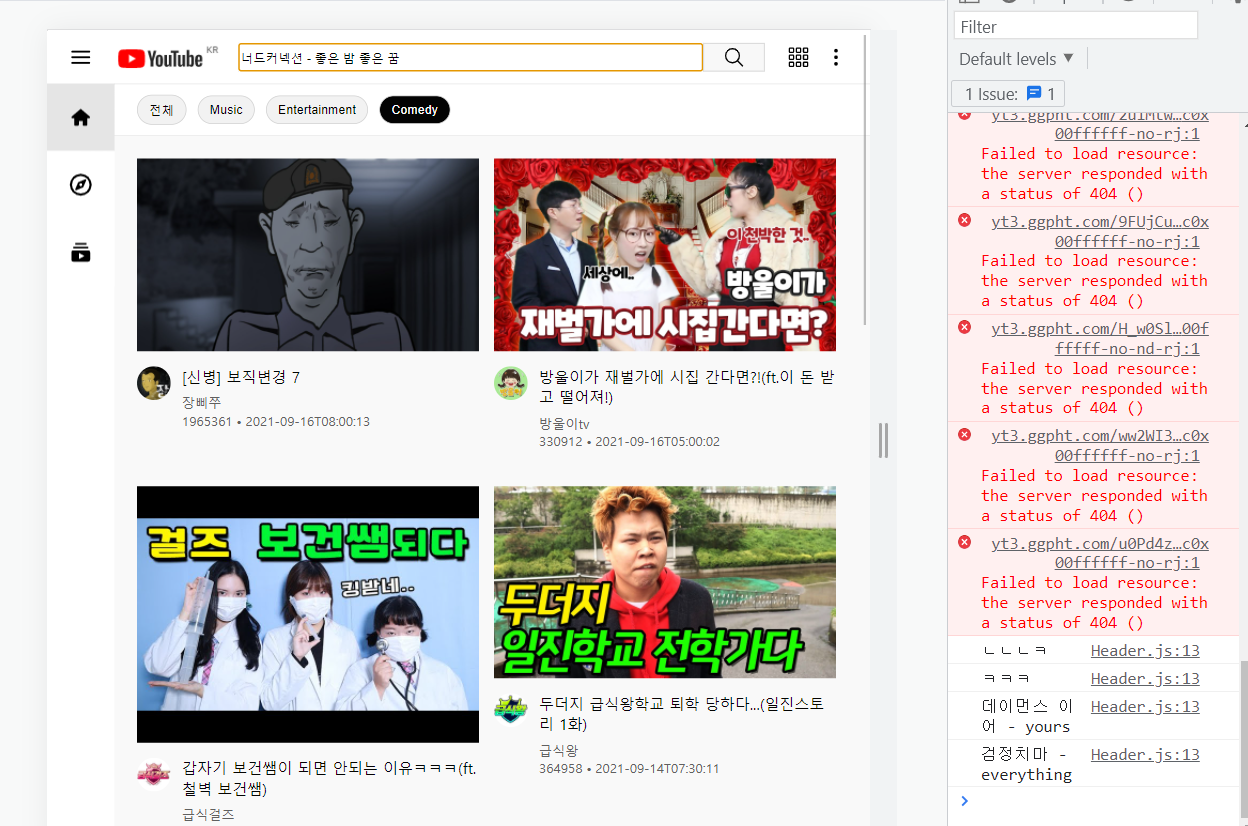Open the yt3.ggpht.com/9FUjCu resource link
The width and height of the screenshot is (1248, 826).
click(x=1100, y=231)
